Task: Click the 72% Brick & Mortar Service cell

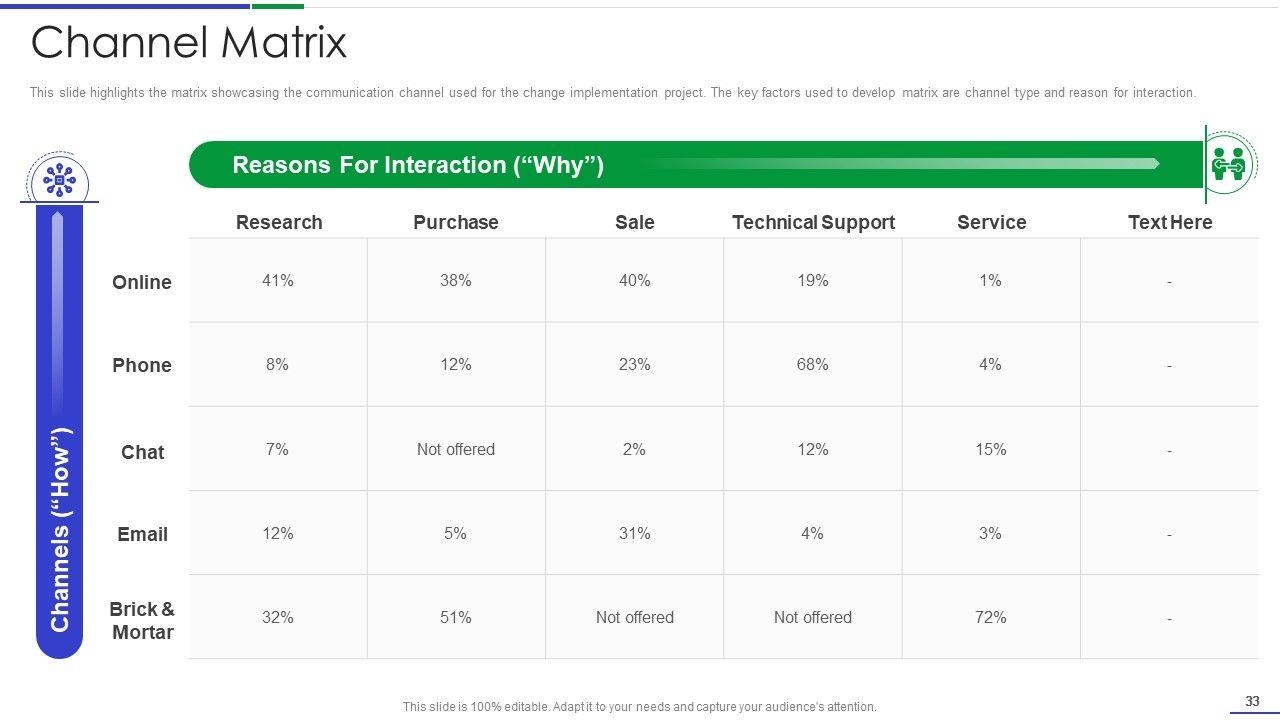Action: (x=990, y=617)
